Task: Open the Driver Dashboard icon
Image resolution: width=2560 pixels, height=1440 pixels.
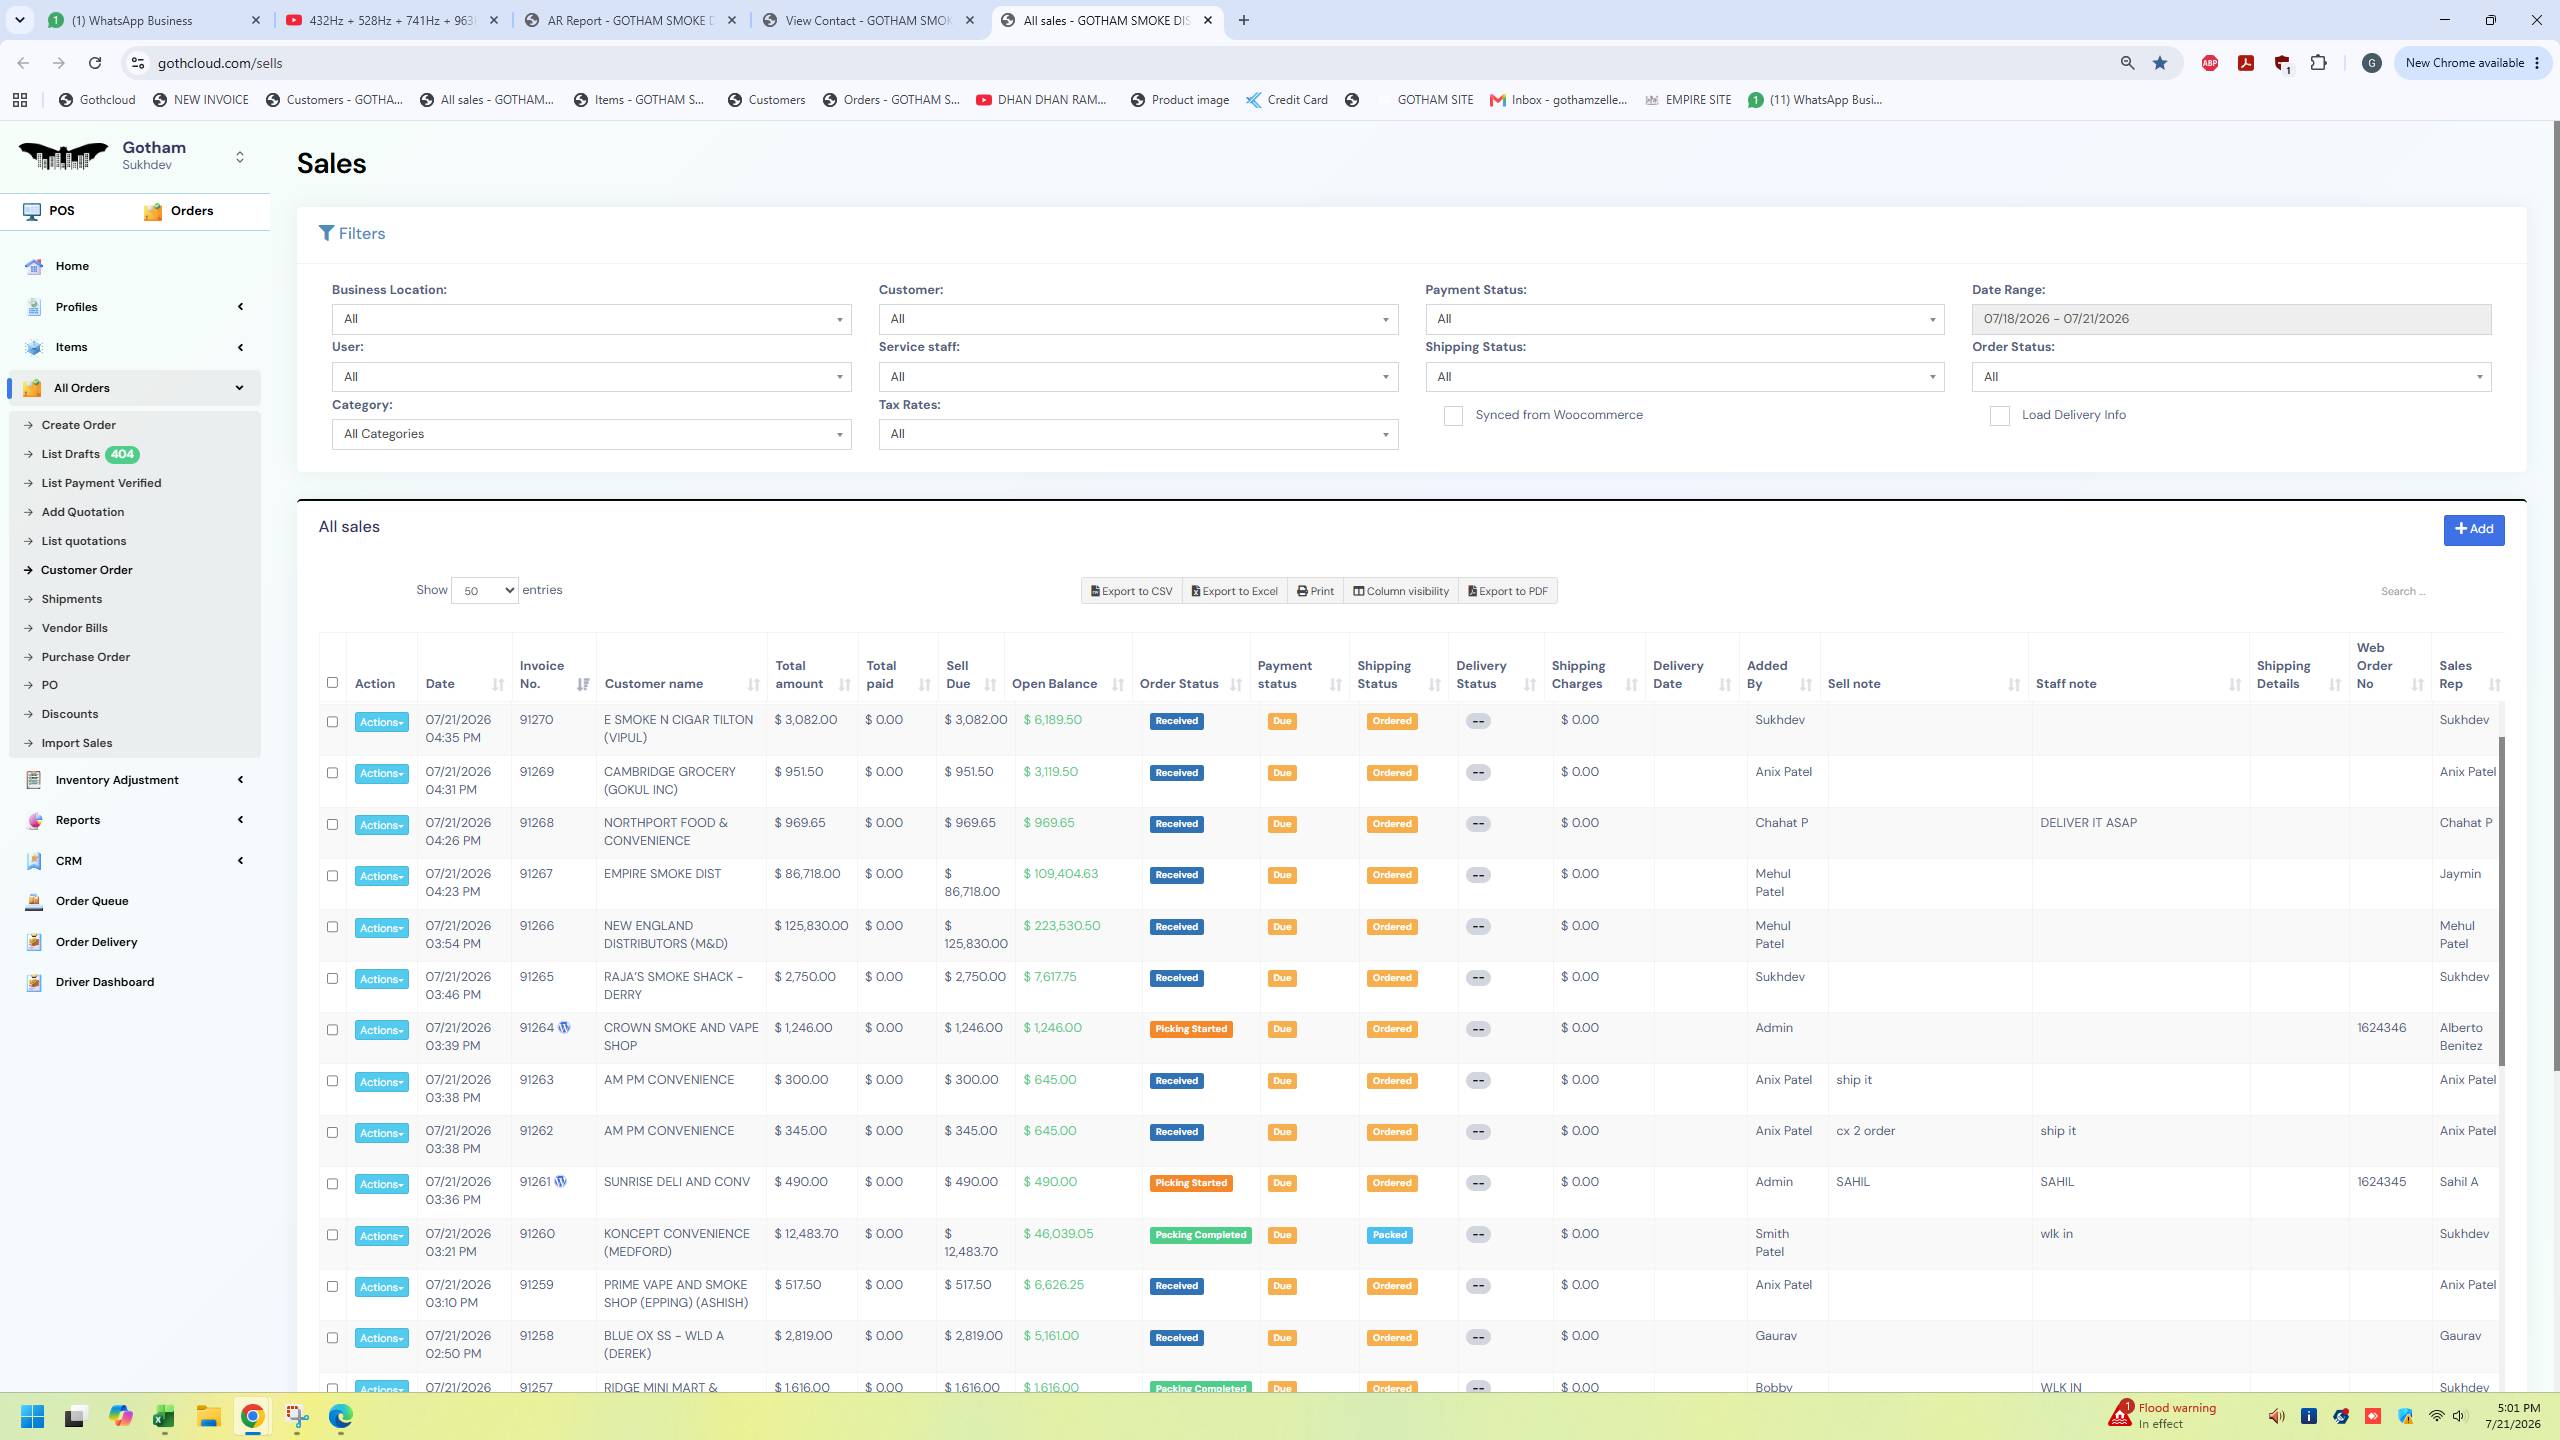Action: pyautogui.click(x=34, y=982)
